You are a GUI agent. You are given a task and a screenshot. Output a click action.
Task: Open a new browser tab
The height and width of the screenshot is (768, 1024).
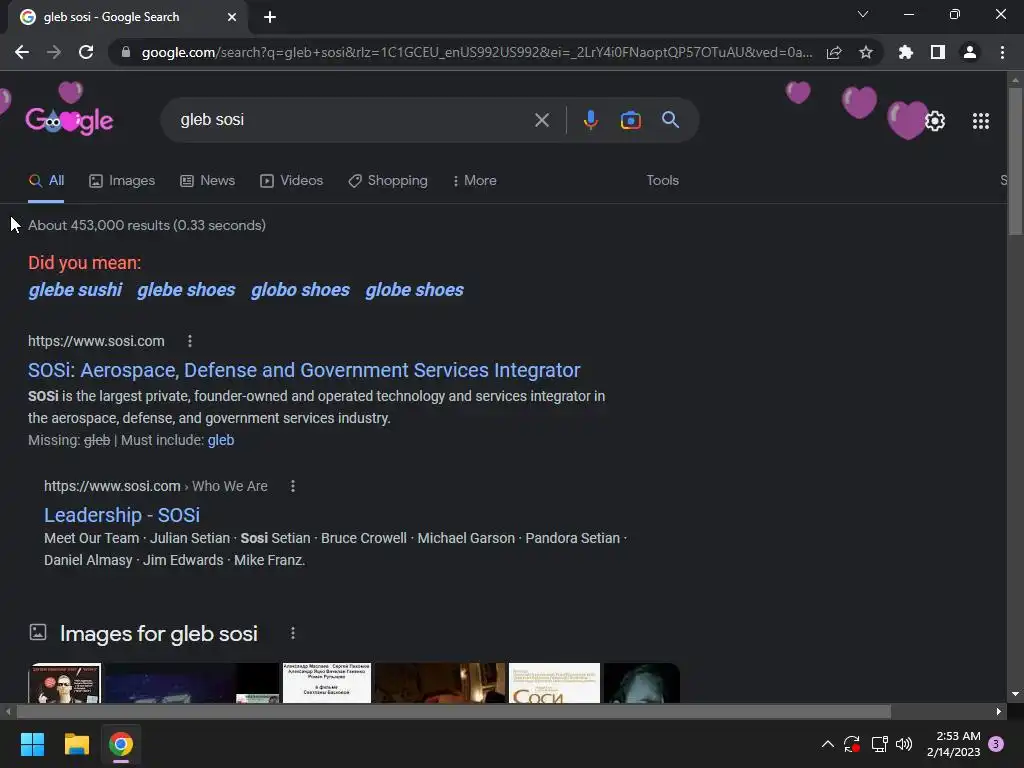[x=270, y=17]
